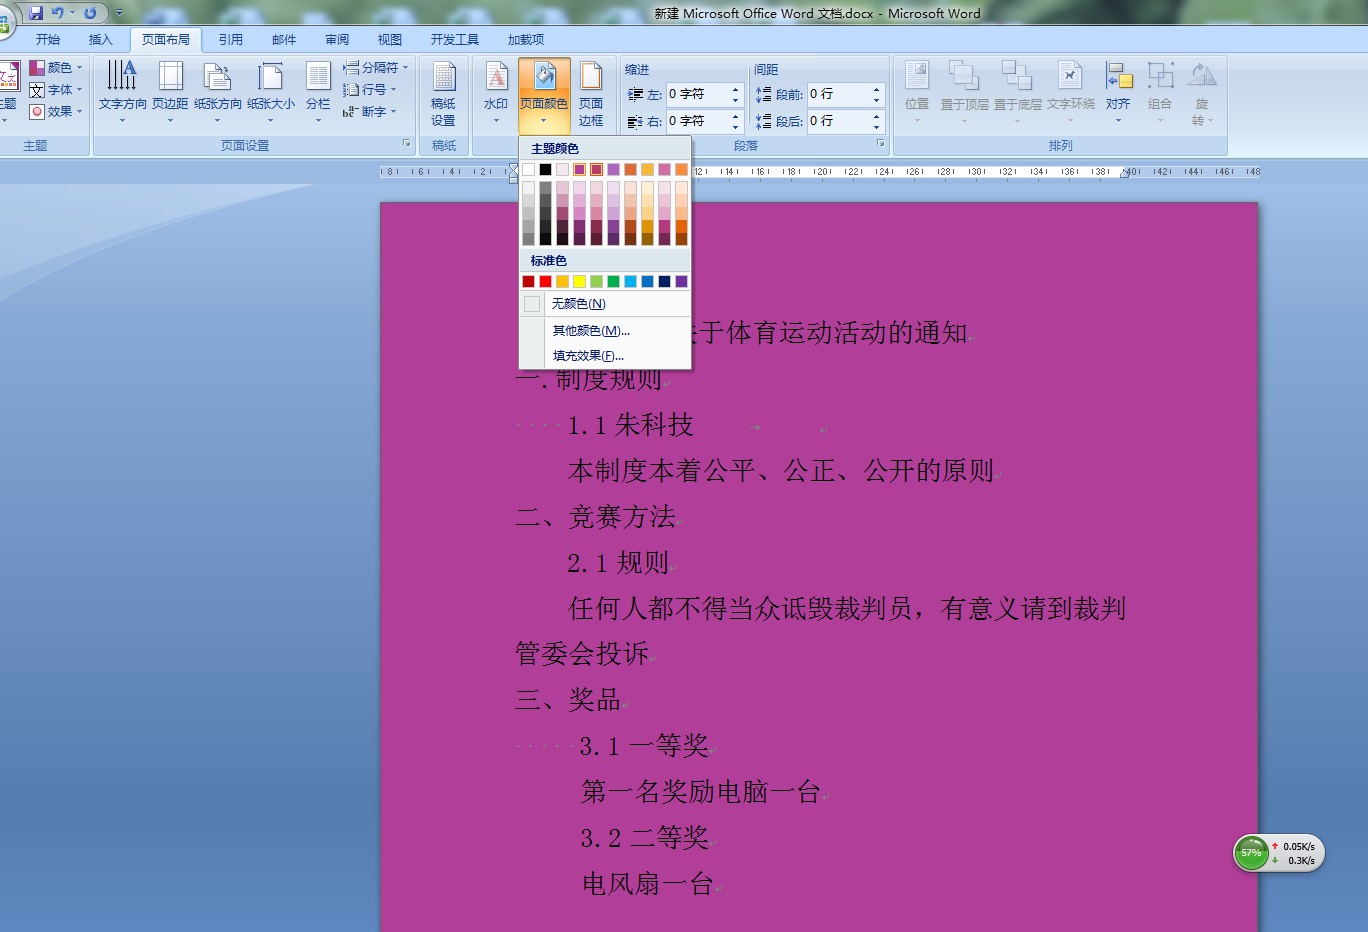Click the 组合 group tool
This screenshot has width=1368, height=932.
pyautogui.click(x=1160, y=92)
